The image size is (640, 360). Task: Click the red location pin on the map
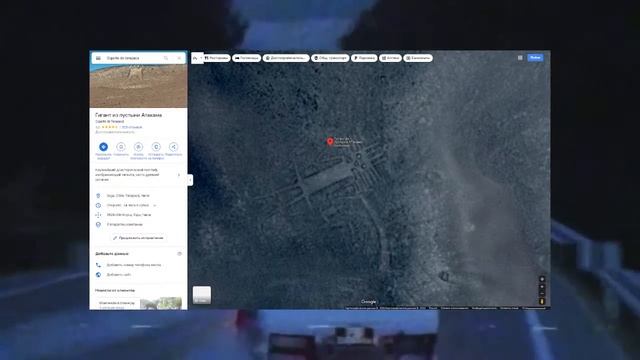pos(330,141)
